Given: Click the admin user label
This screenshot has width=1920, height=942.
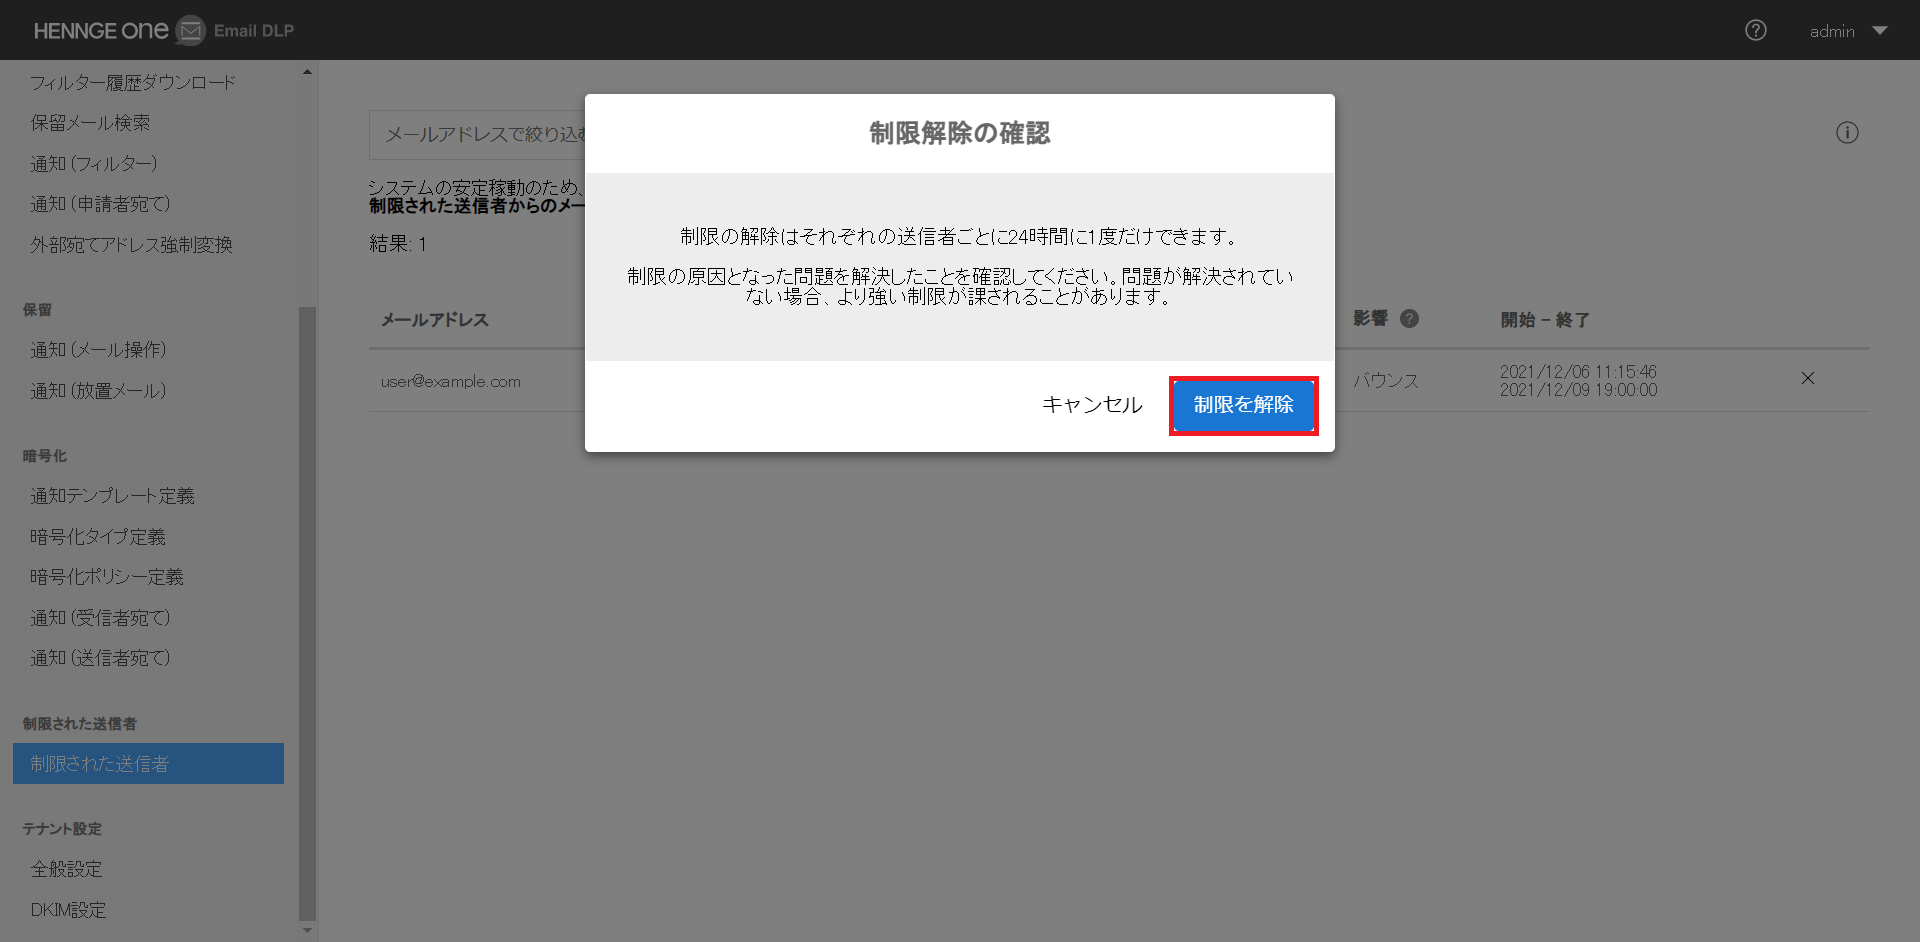Looking at the screenshot, I should [x=1832, y=31].
